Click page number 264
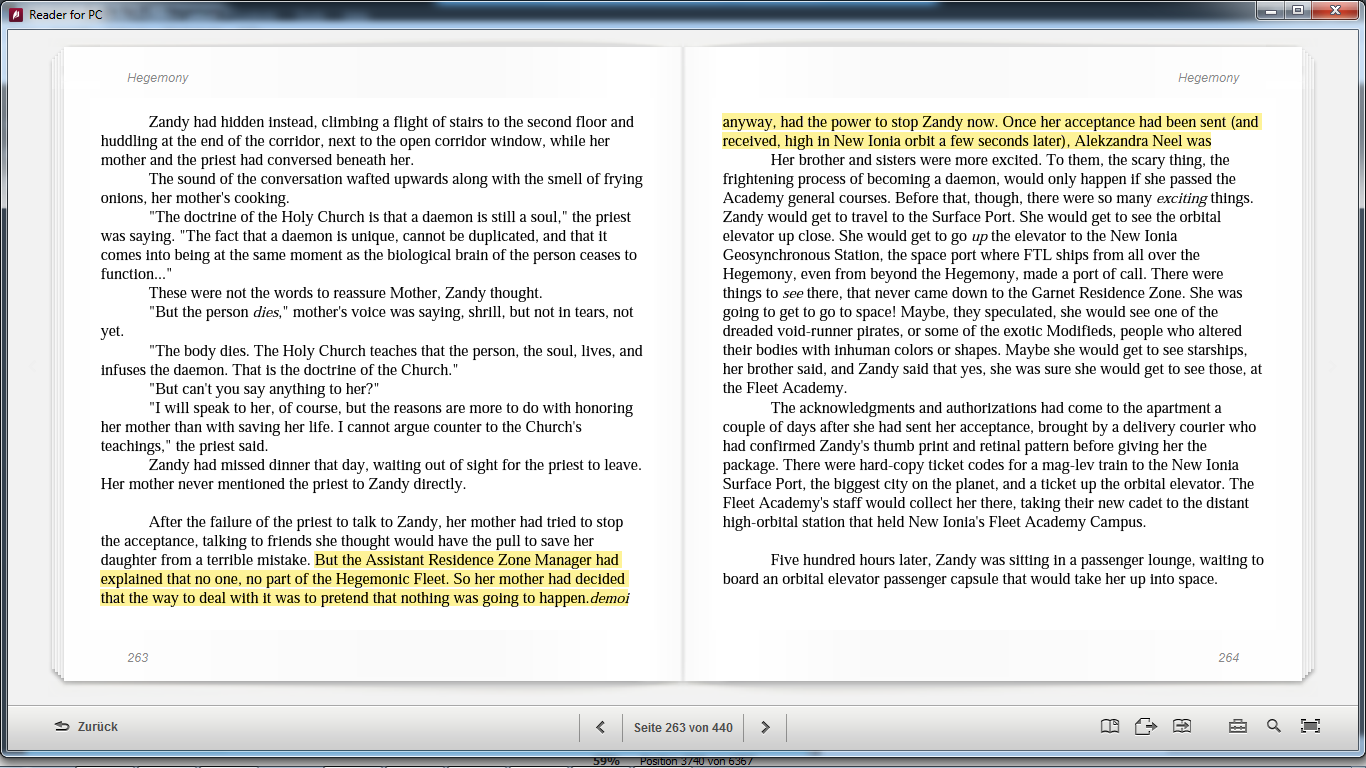This screenshot has width=1366, height=768. (x=1228, y=657)
